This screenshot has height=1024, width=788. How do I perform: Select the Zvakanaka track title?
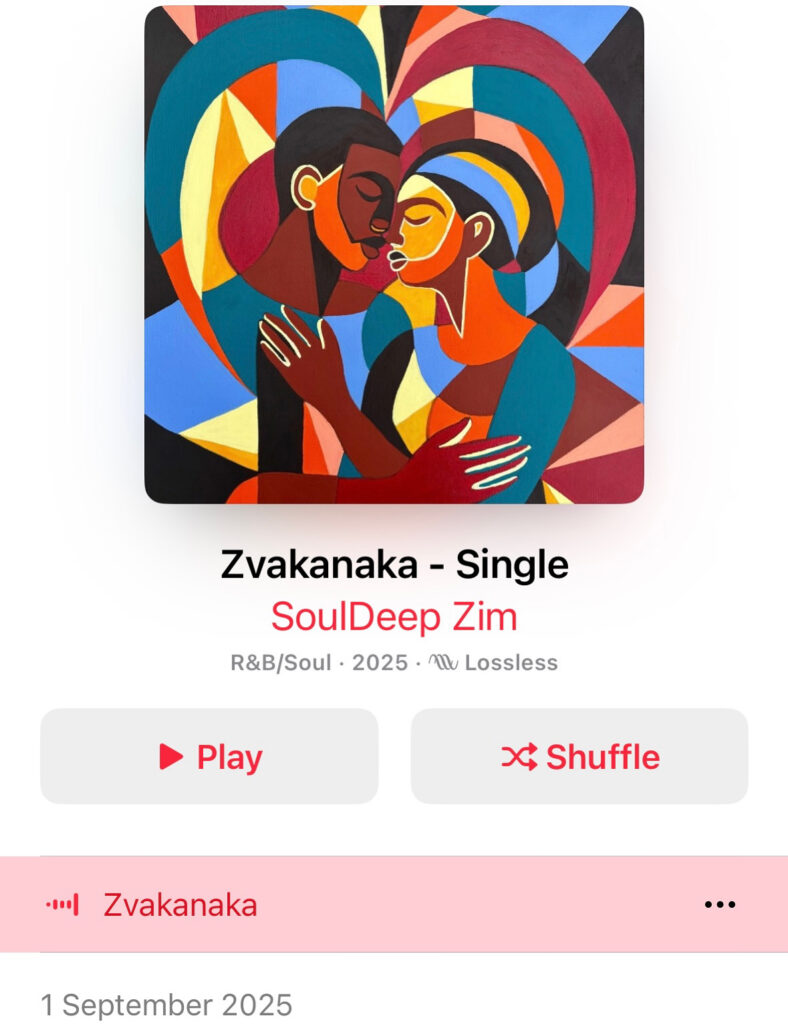(180, 904)
